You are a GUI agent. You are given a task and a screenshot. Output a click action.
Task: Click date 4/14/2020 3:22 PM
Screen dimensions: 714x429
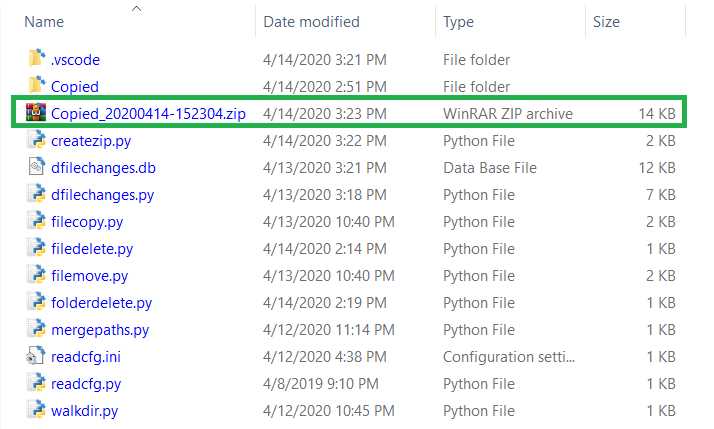pos(325,141)
